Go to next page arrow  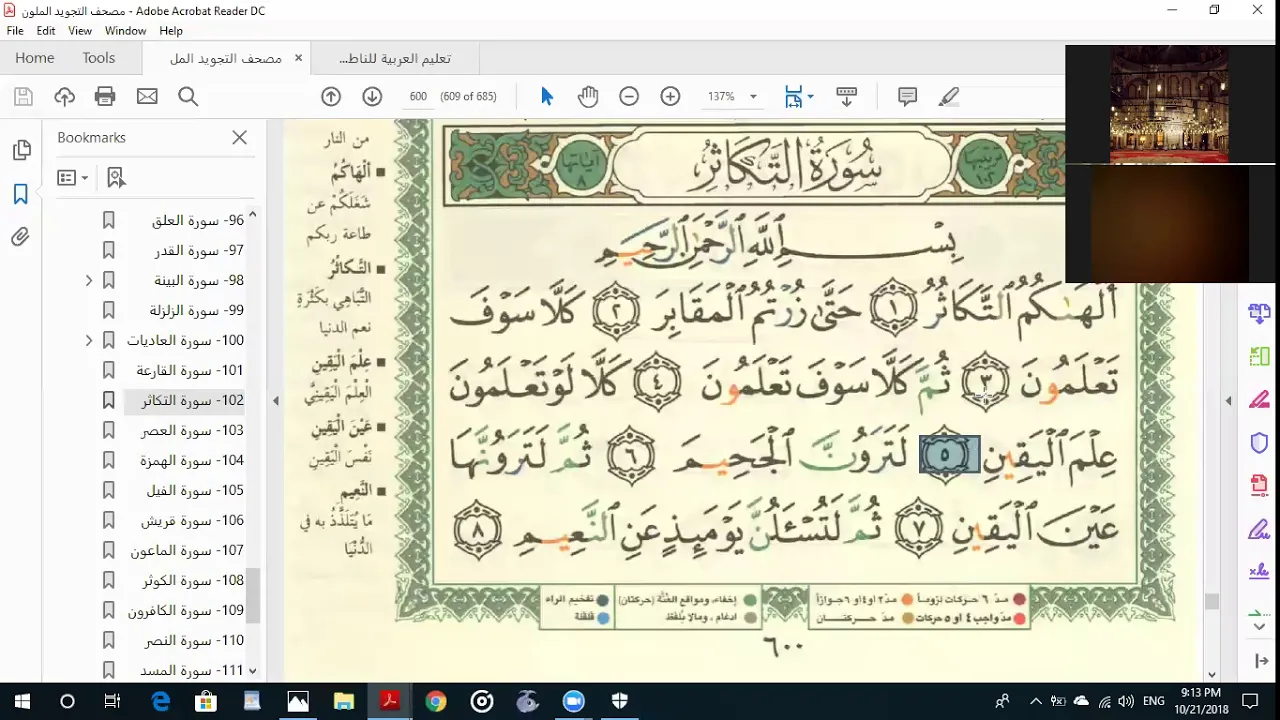point(372,96)
